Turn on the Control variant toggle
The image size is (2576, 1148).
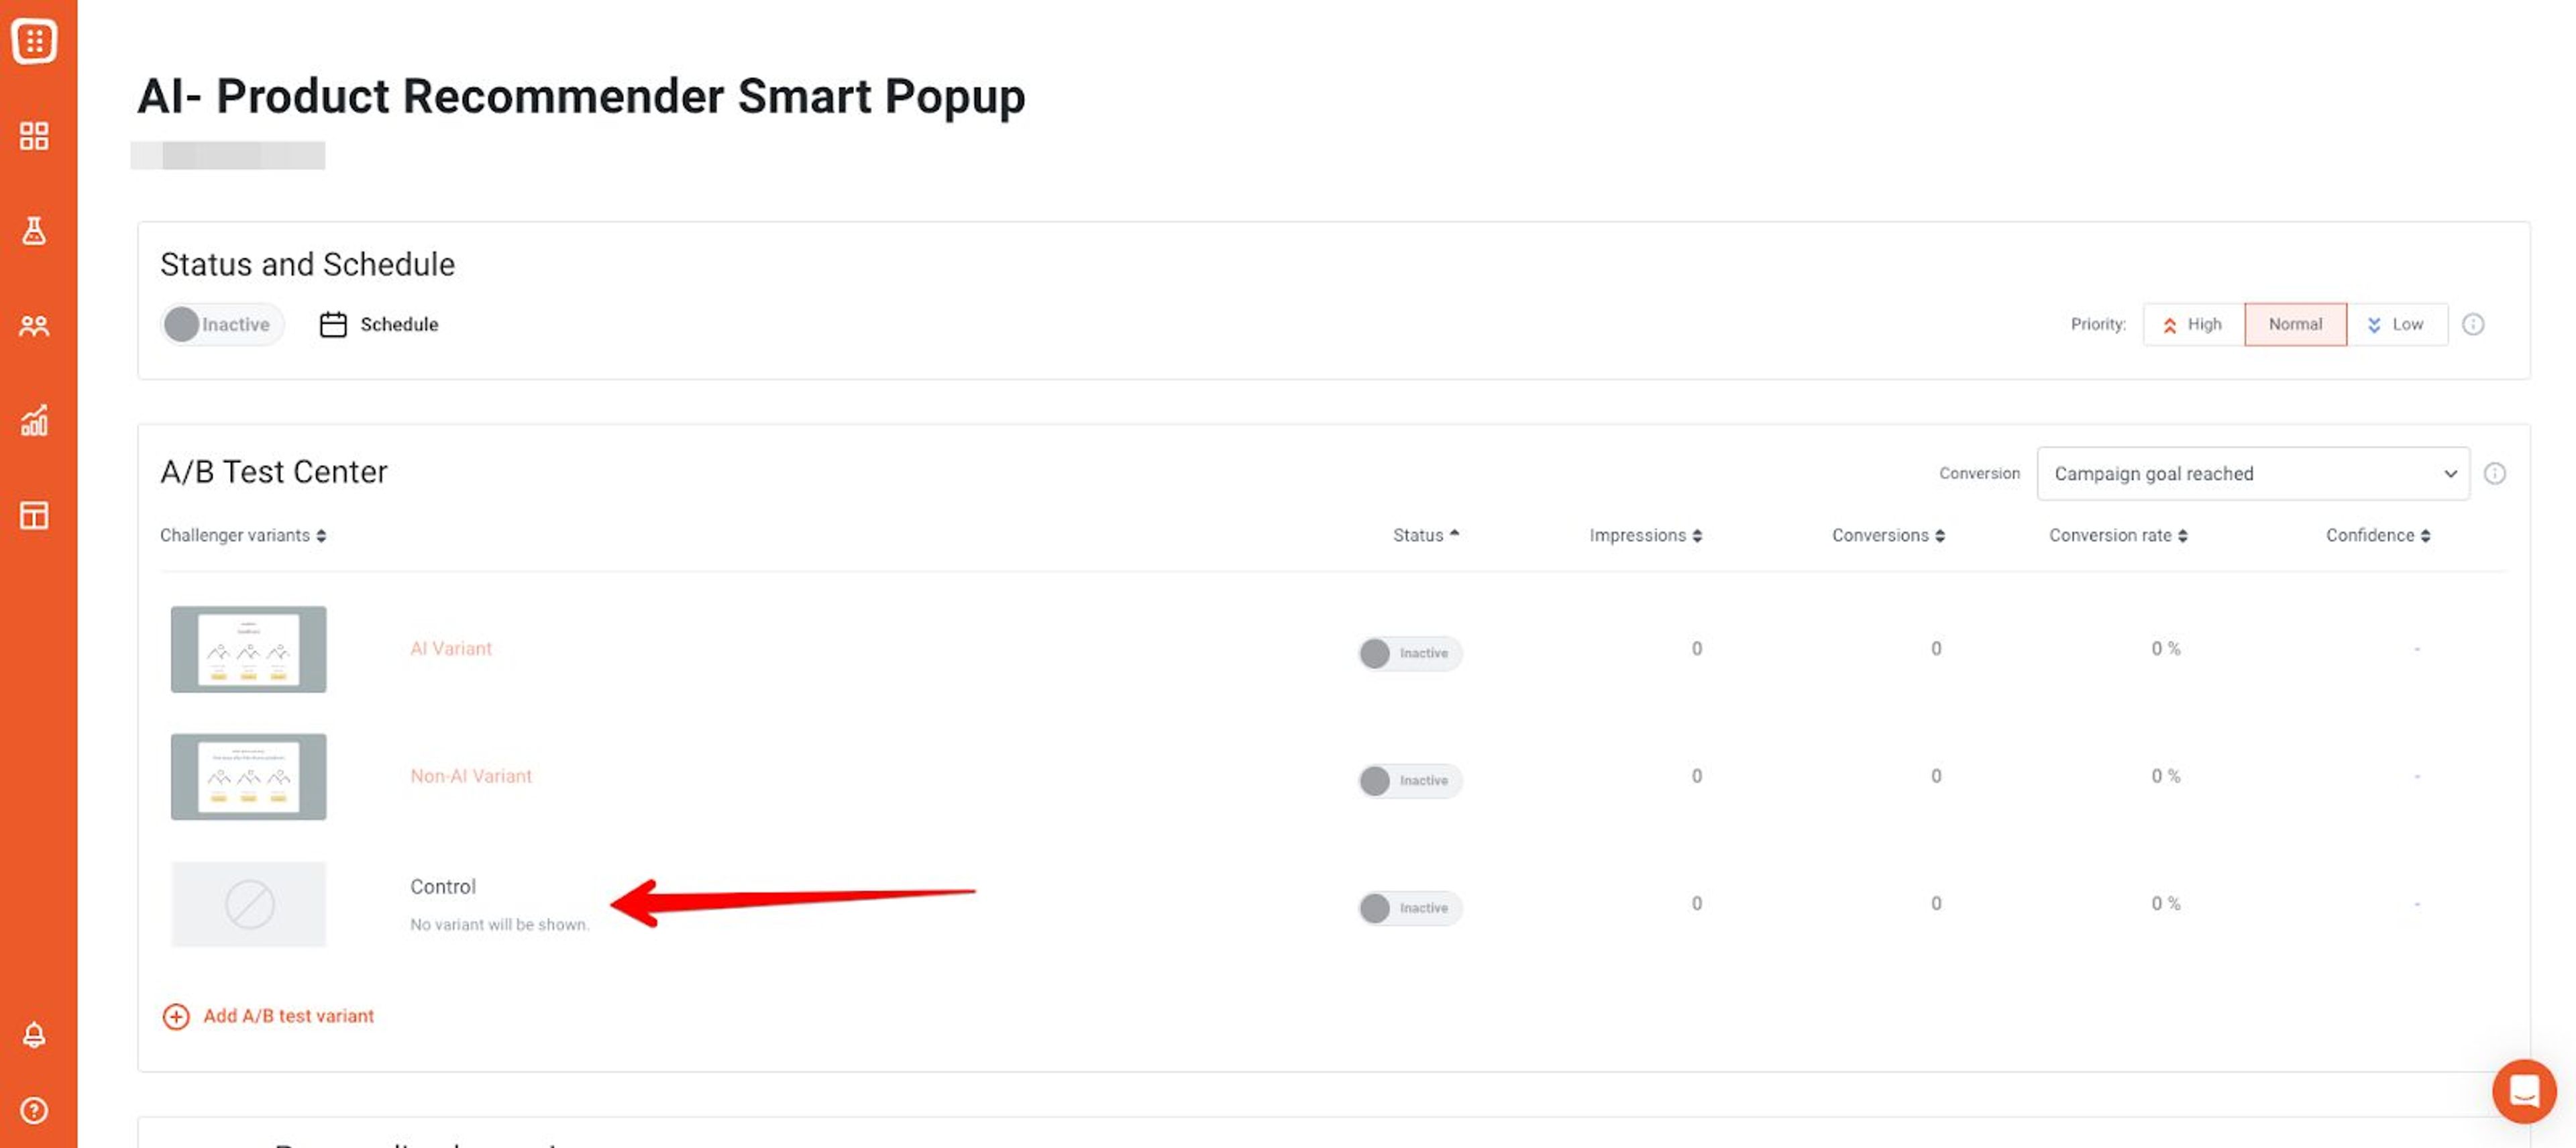pyautogui.click(x=1409, y=908)
